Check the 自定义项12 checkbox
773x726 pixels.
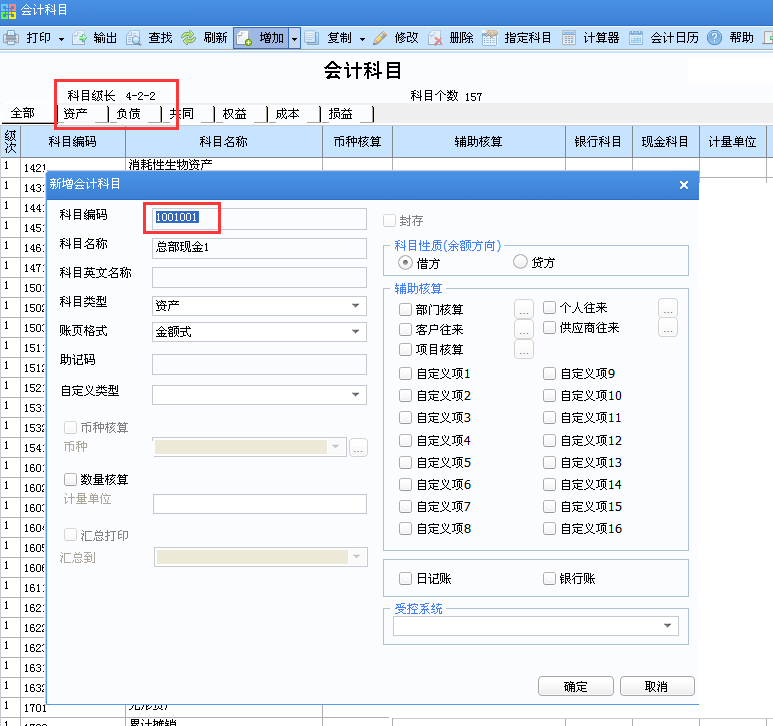(x=549, y=440)
